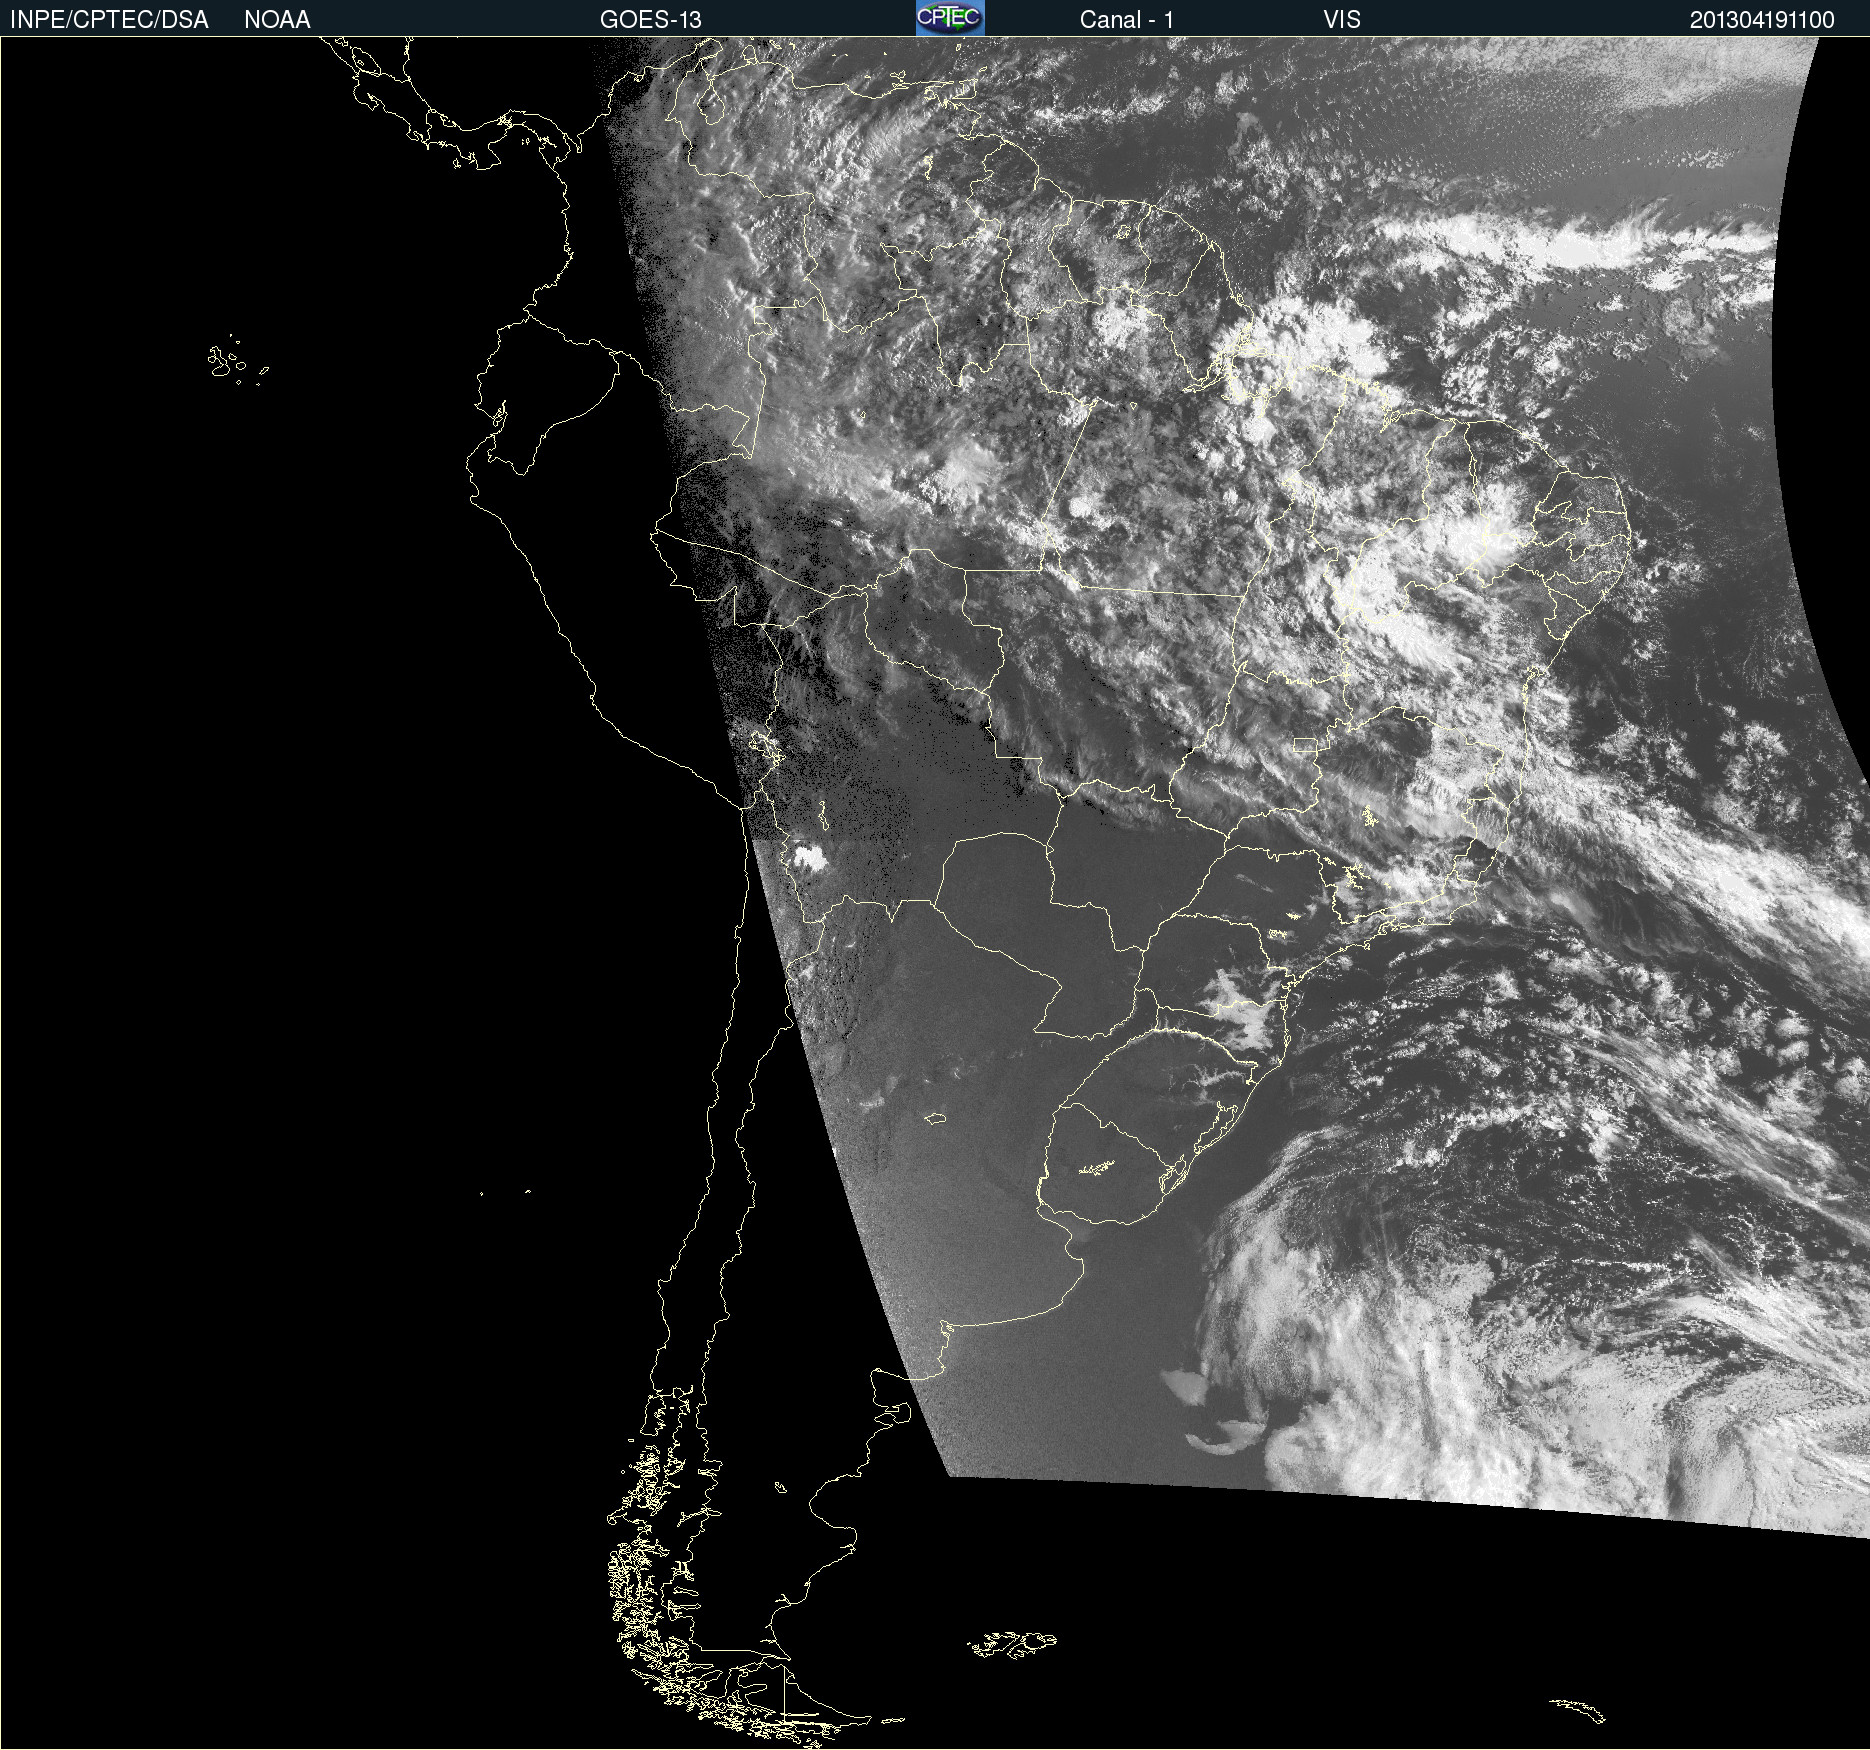Select the Canal - 1 channel label
Viewport: 1870px width, 1750px height.
point(1127,20)
